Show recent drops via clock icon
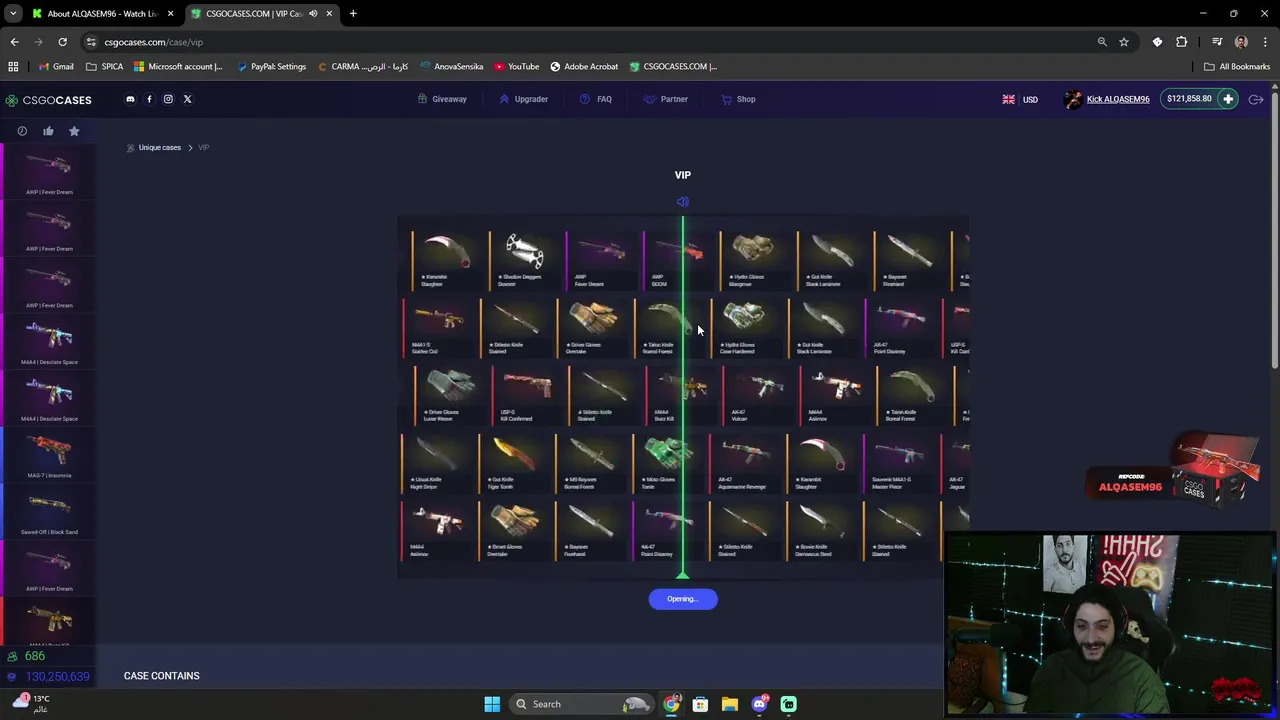This screenshot has width=1280, height=720. [22, 131]
